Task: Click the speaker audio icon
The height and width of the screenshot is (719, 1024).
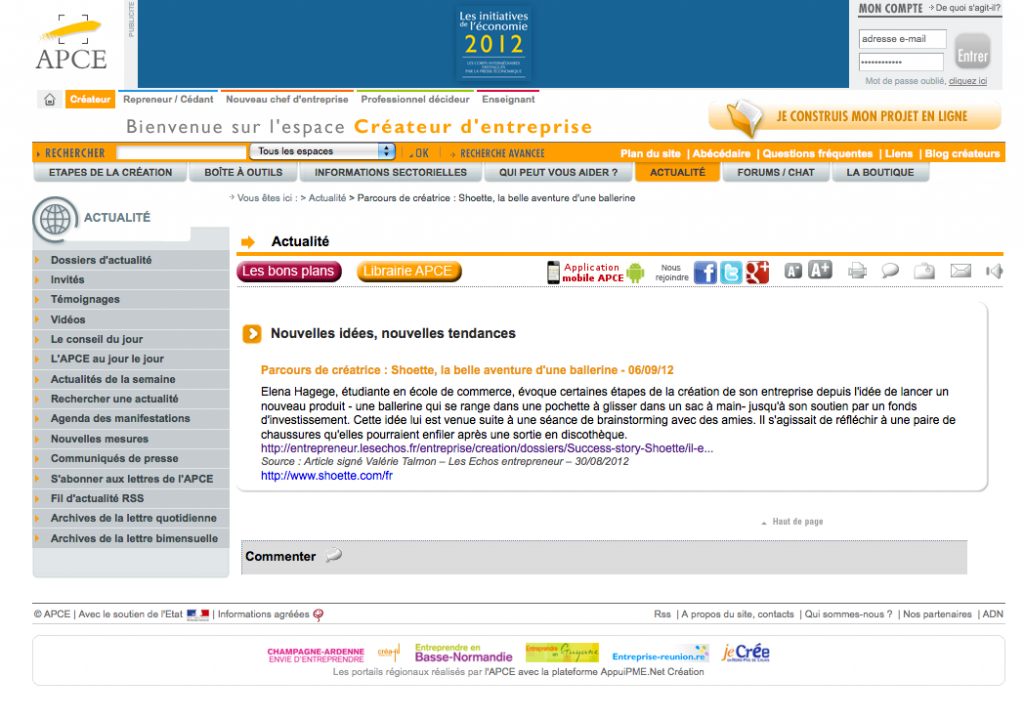Action: click(994, 271)
